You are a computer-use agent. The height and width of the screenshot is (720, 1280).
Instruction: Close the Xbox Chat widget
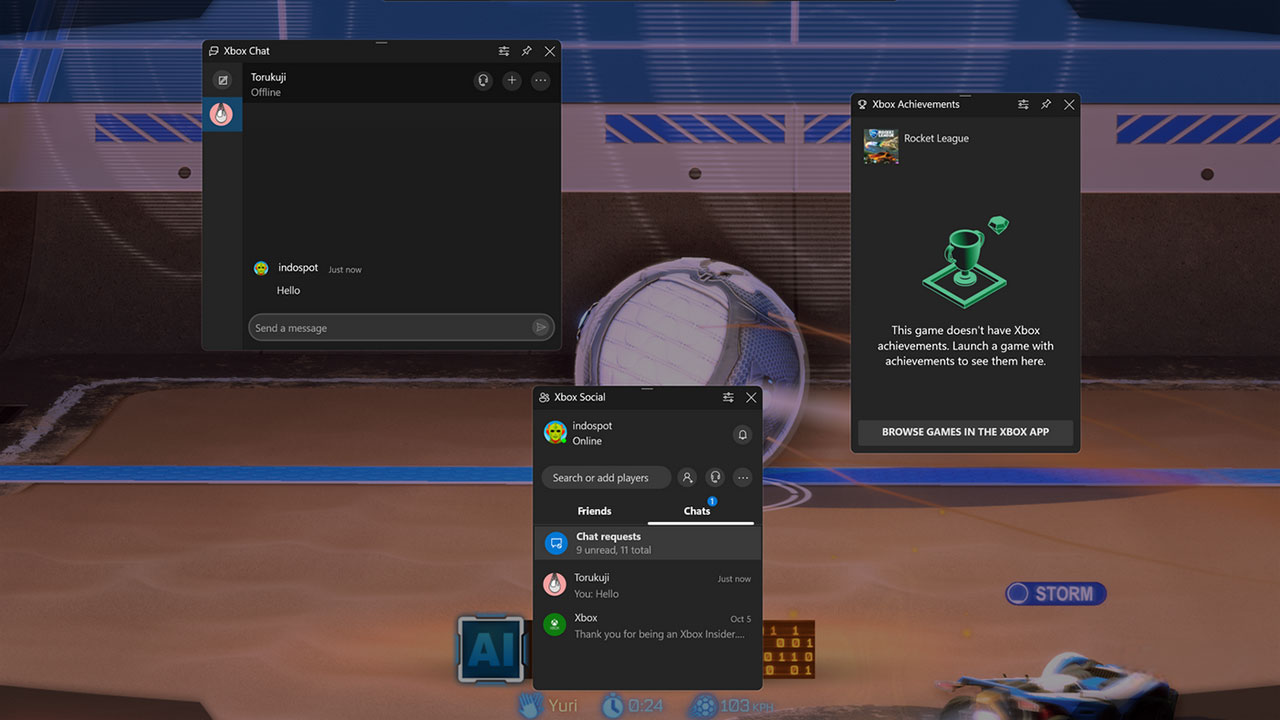click(550, 51)
